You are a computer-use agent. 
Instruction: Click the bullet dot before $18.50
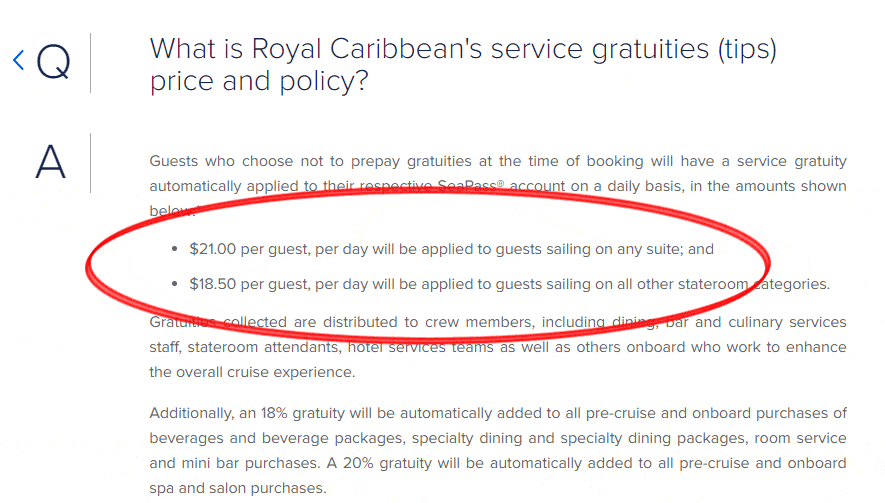tap(175, 283)
